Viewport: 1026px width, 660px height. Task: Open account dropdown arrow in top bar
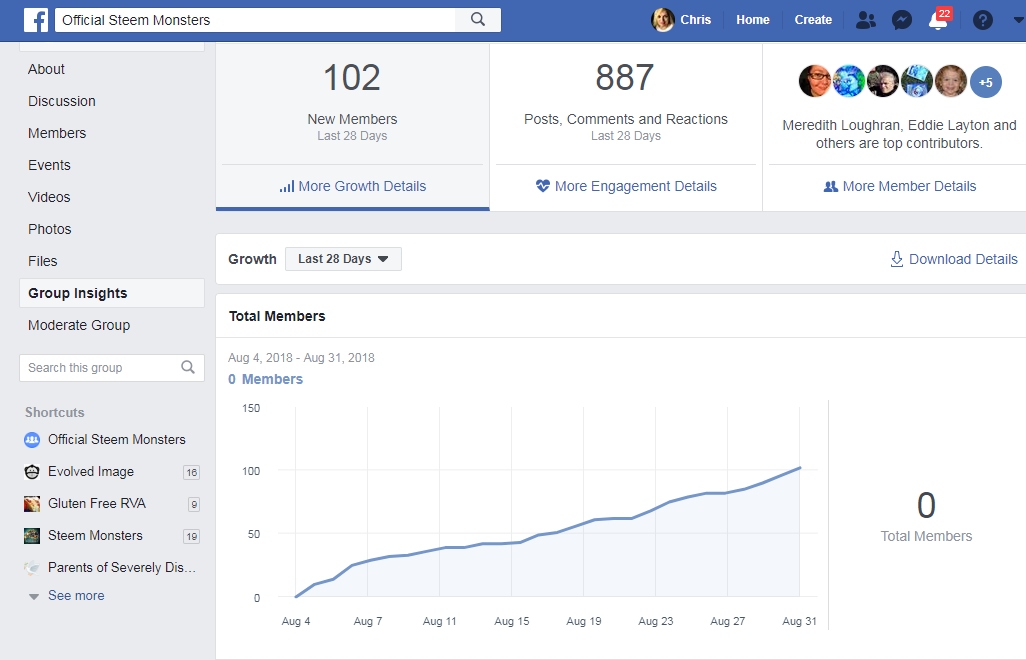(1018, 20)
